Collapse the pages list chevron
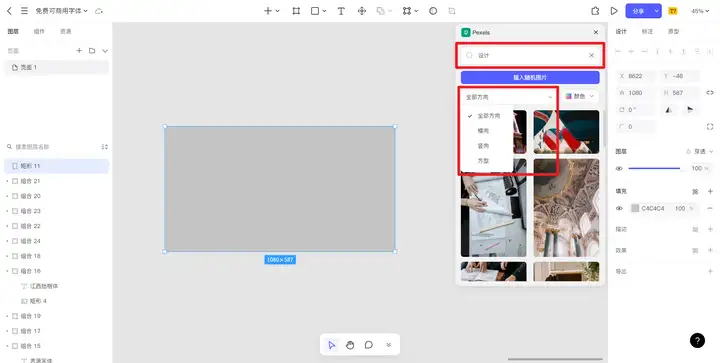The width and height of the screenshot is (720, 363). pyautogui.click(x=105, y=50)
